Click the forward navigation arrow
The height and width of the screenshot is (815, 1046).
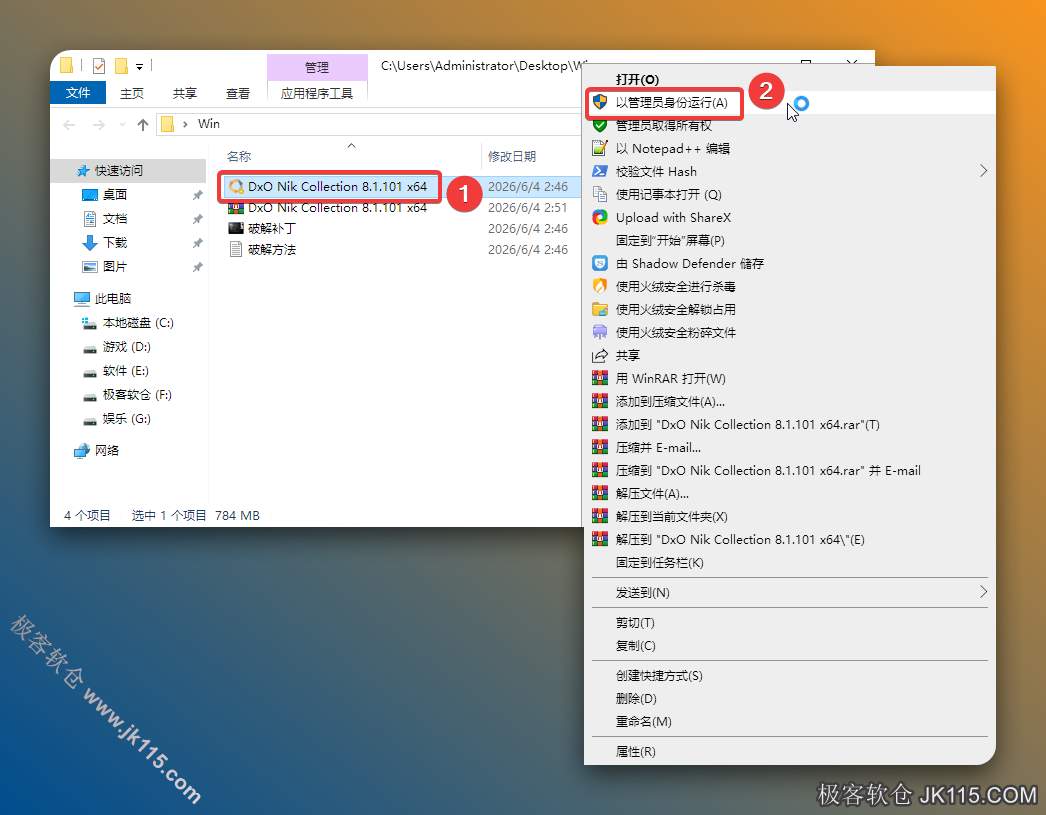pyautogui.click(x=99, y=125)
